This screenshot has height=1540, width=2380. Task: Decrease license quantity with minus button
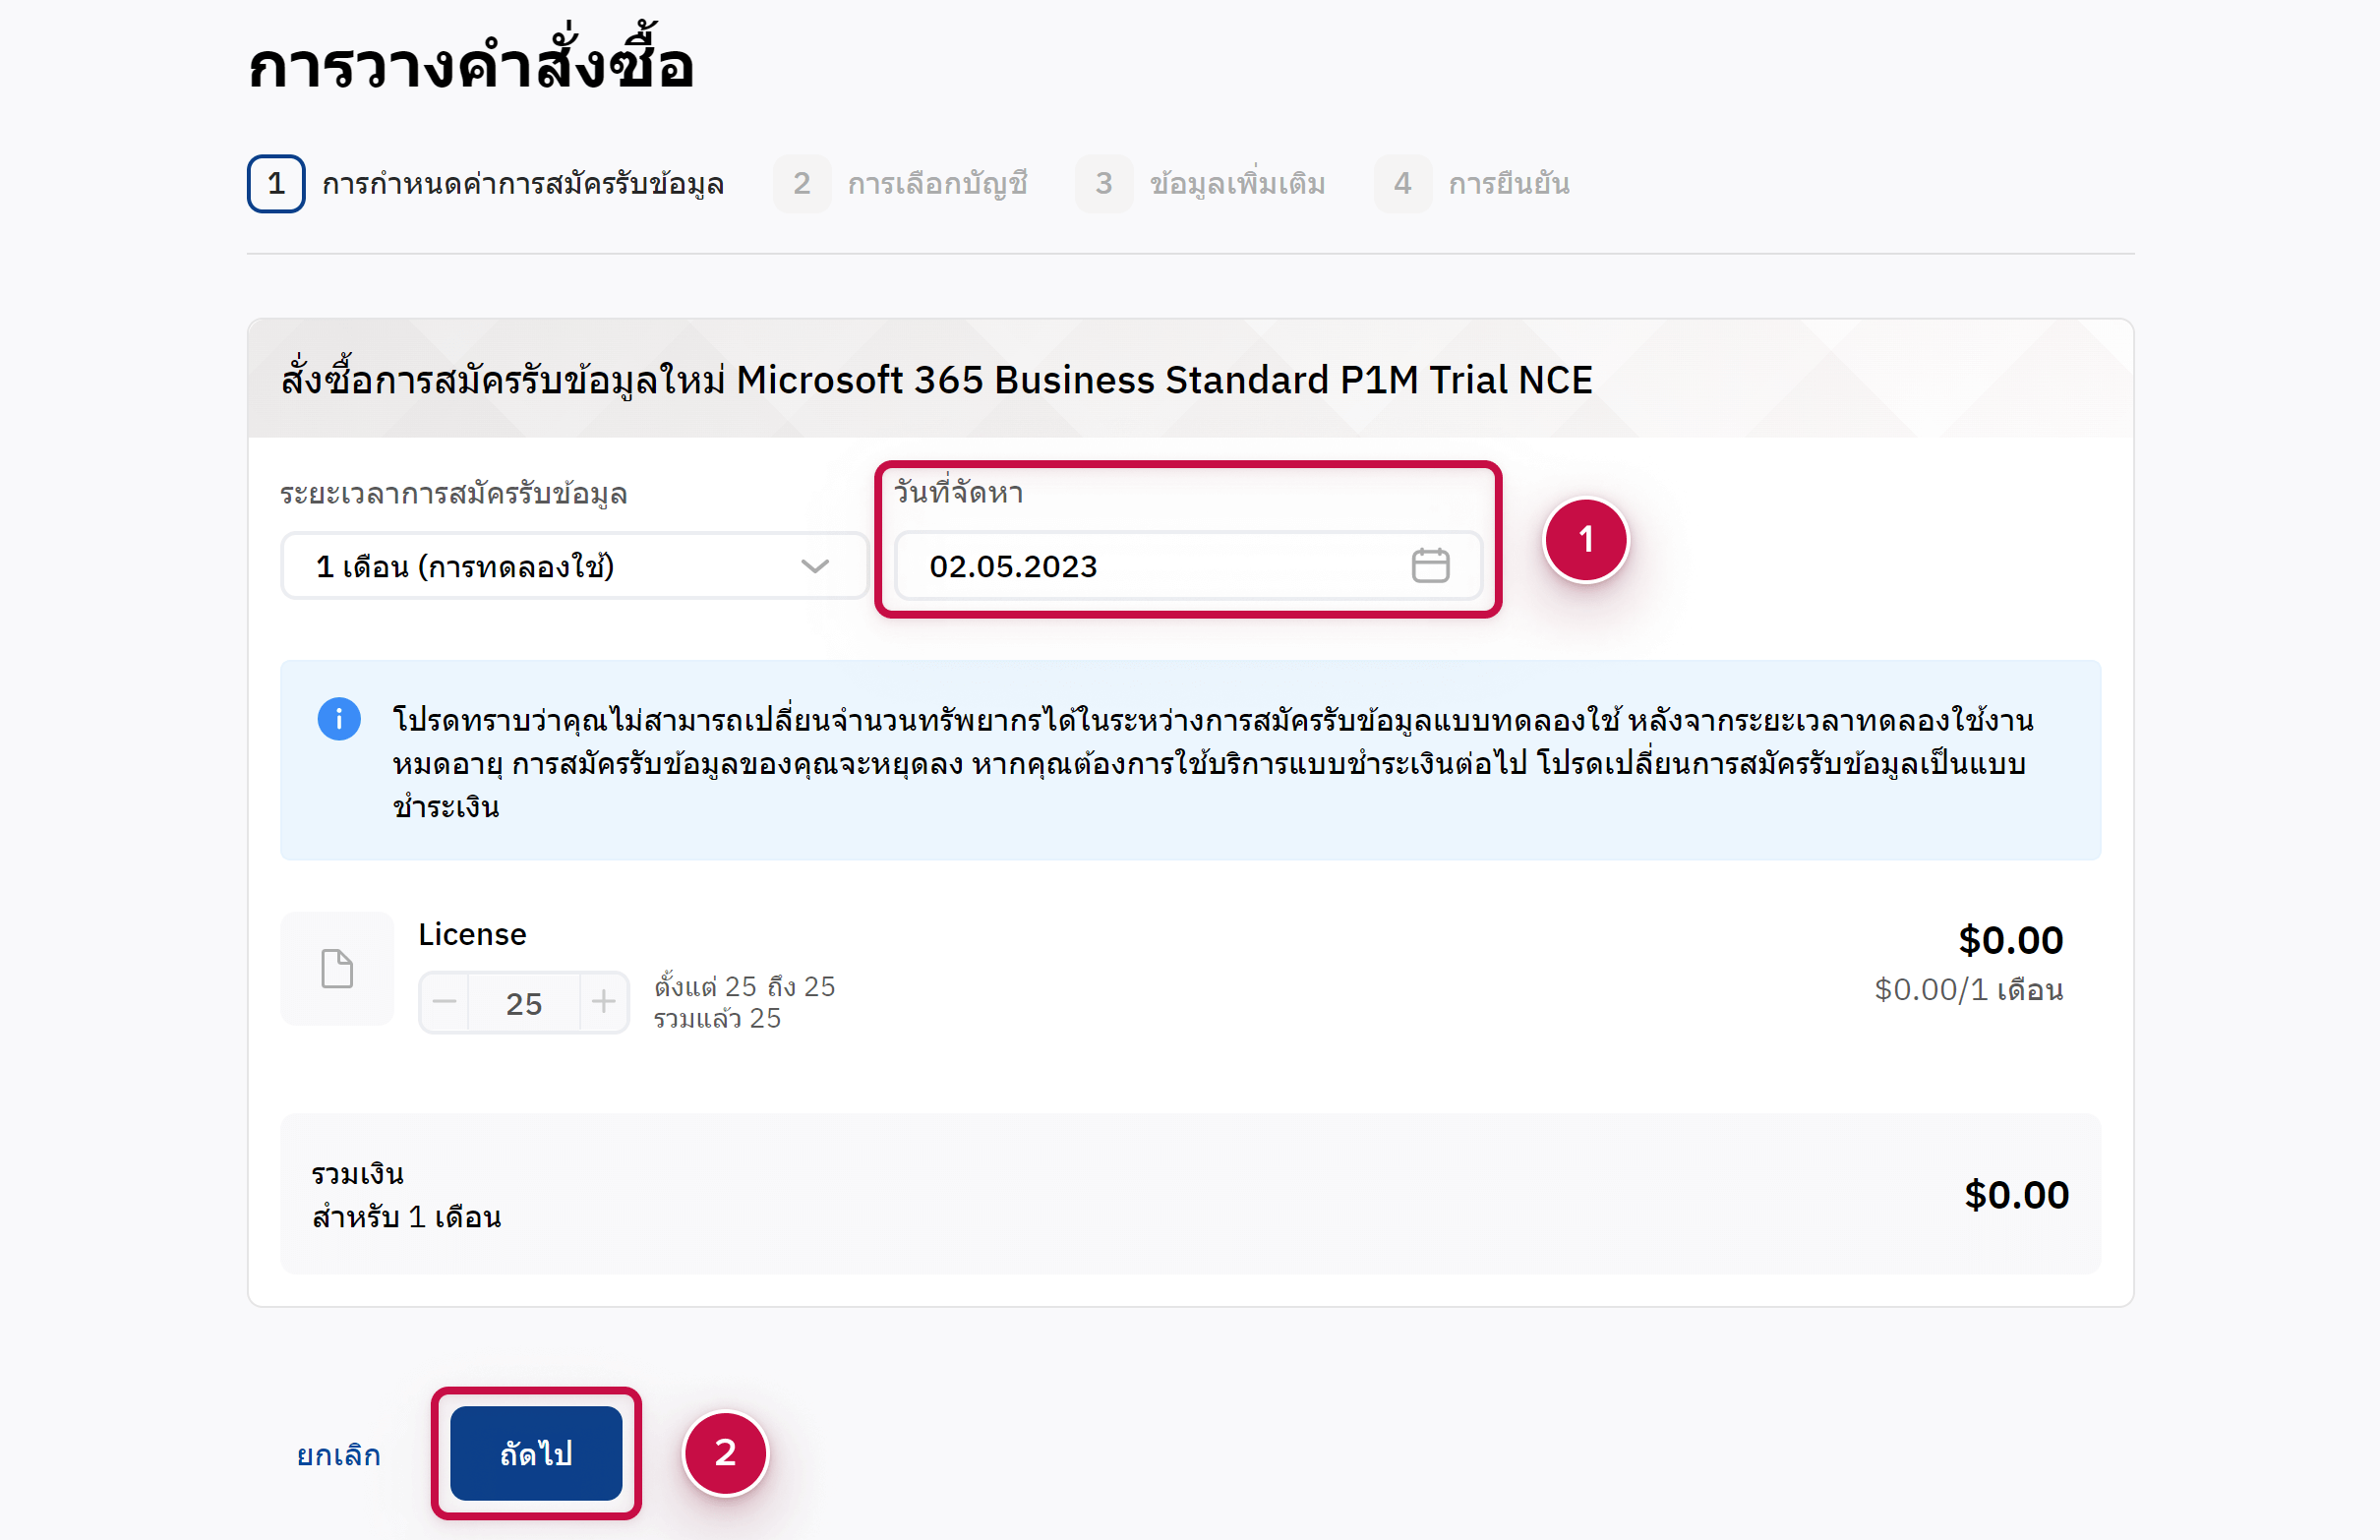click(x=446, y=1002)
